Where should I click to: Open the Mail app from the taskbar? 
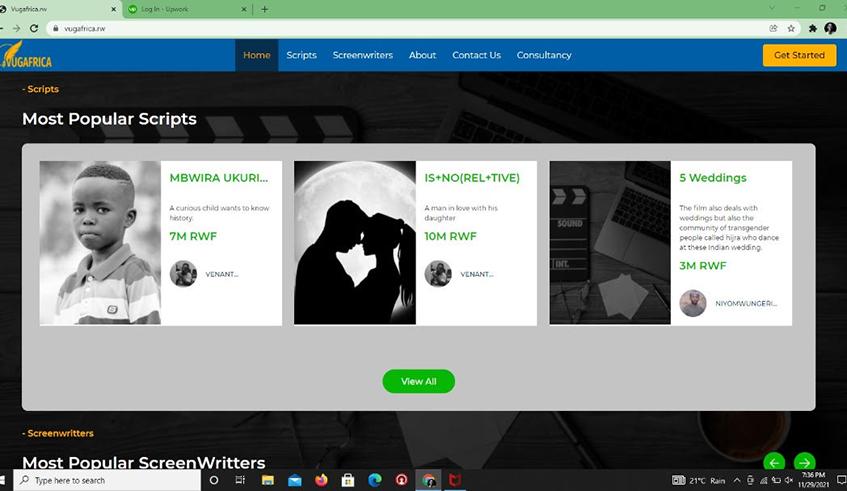[x=294, y=480]
